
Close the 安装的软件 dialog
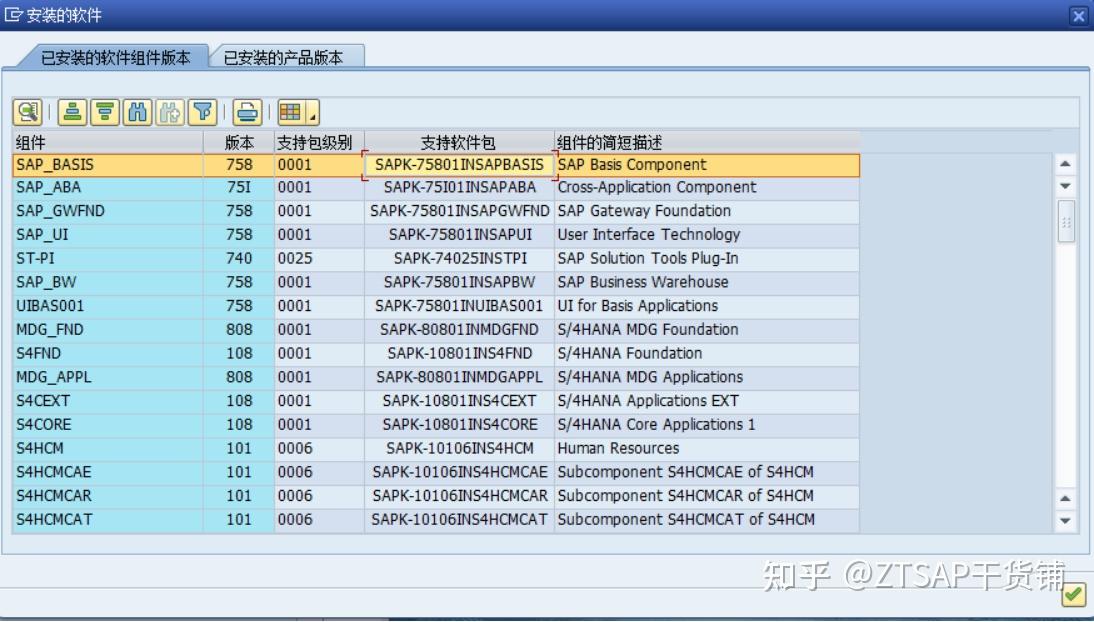coord(1077,15)
